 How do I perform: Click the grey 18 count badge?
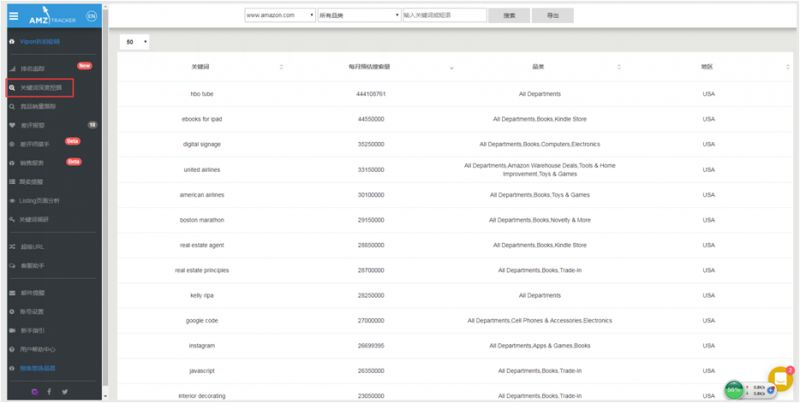92,124
